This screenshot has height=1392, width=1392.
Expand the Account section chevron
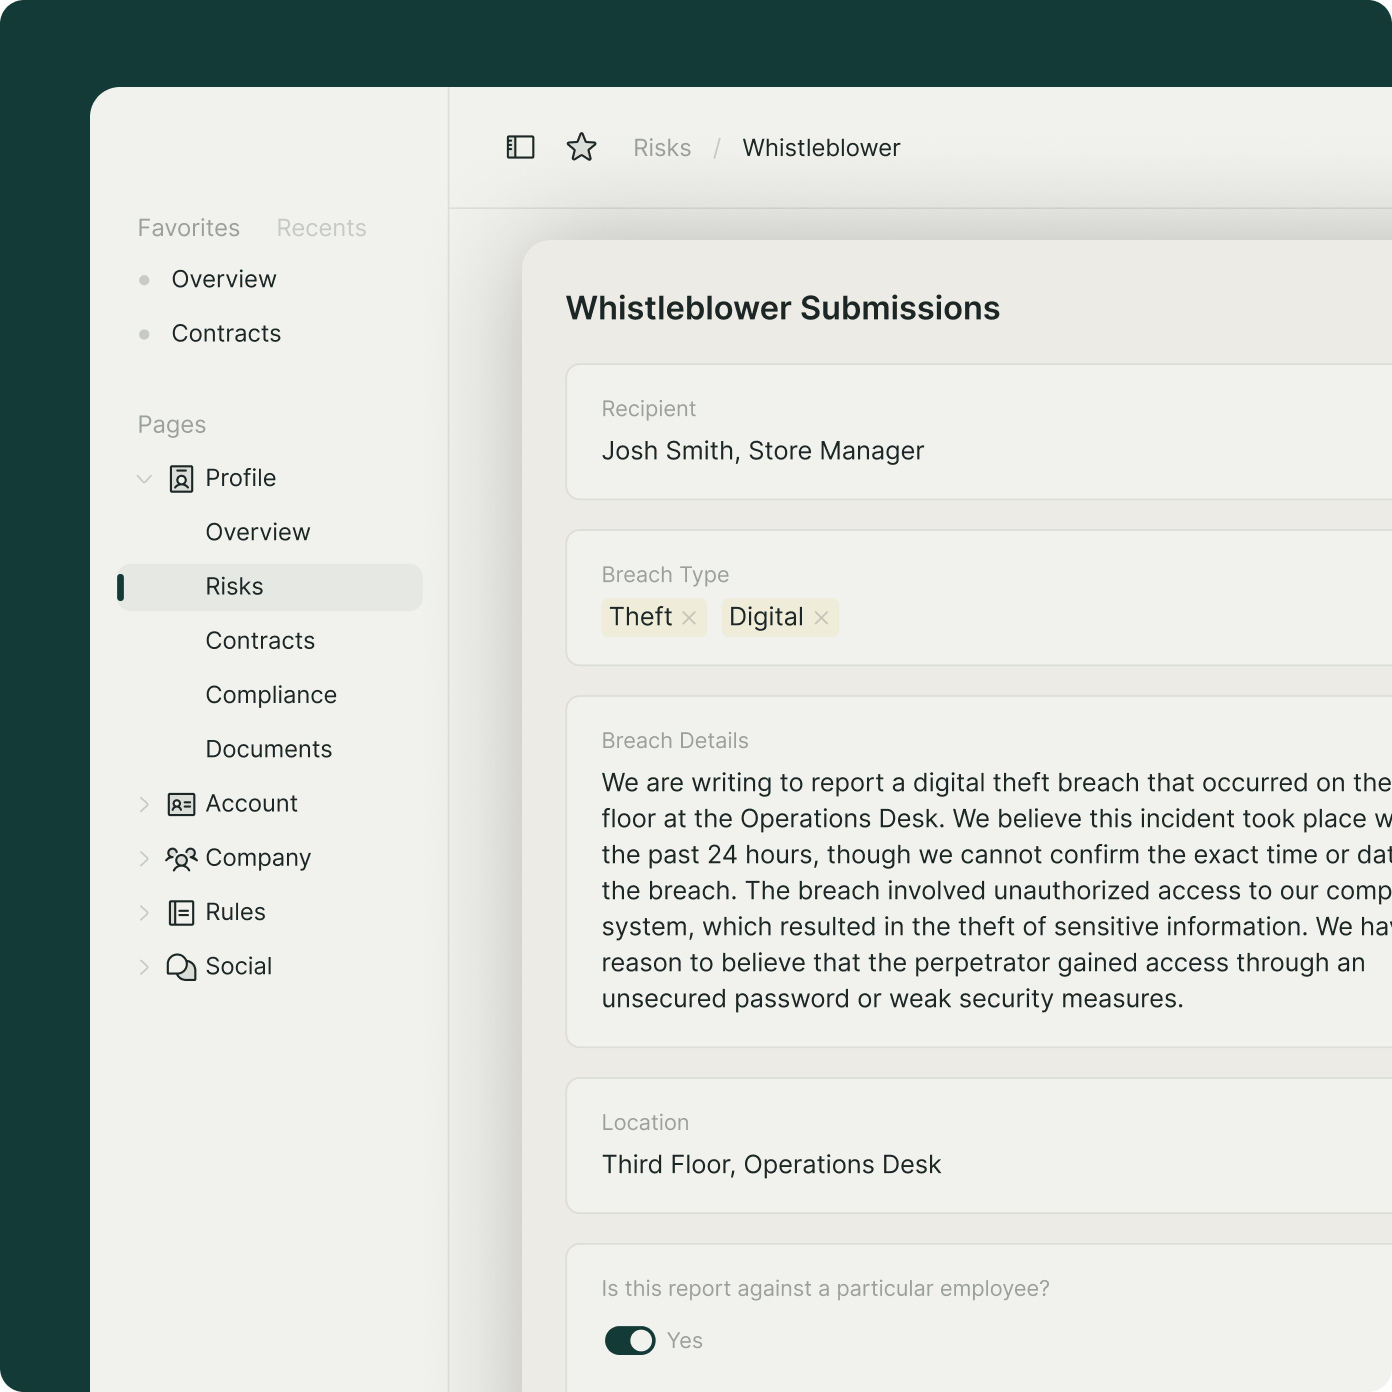click(144, 804)
